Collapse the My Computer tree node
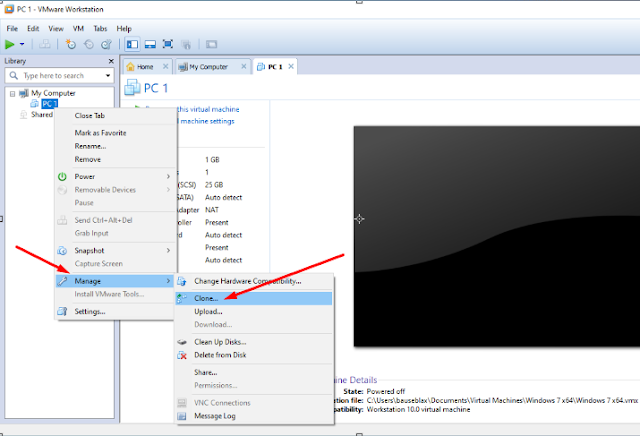 12,94
